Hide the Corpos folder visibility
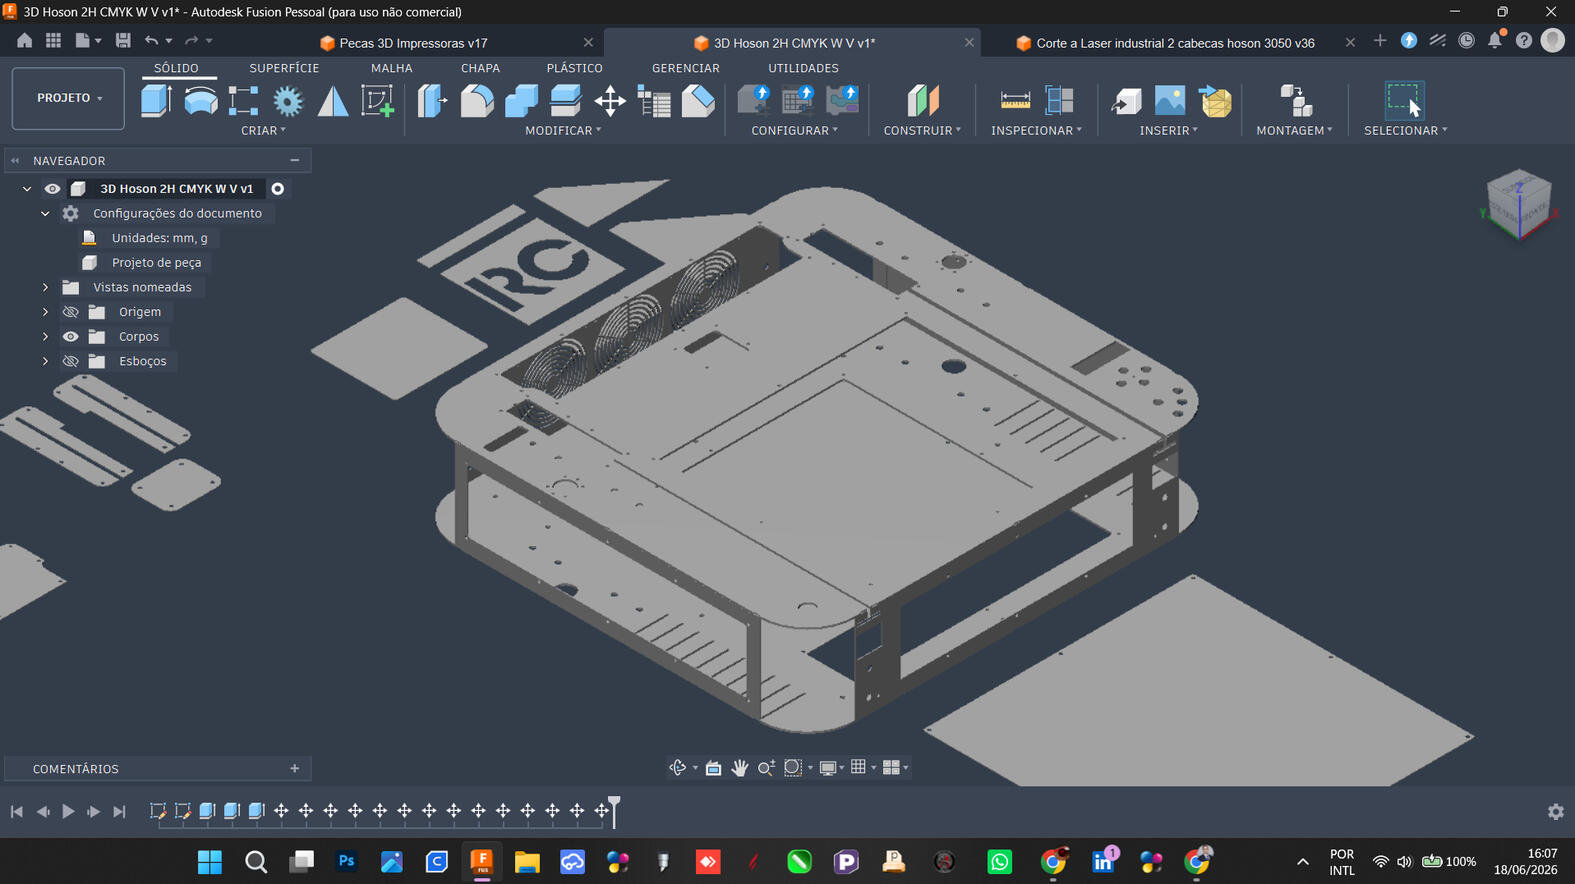 pyautogui.click(x=71, y=336)
